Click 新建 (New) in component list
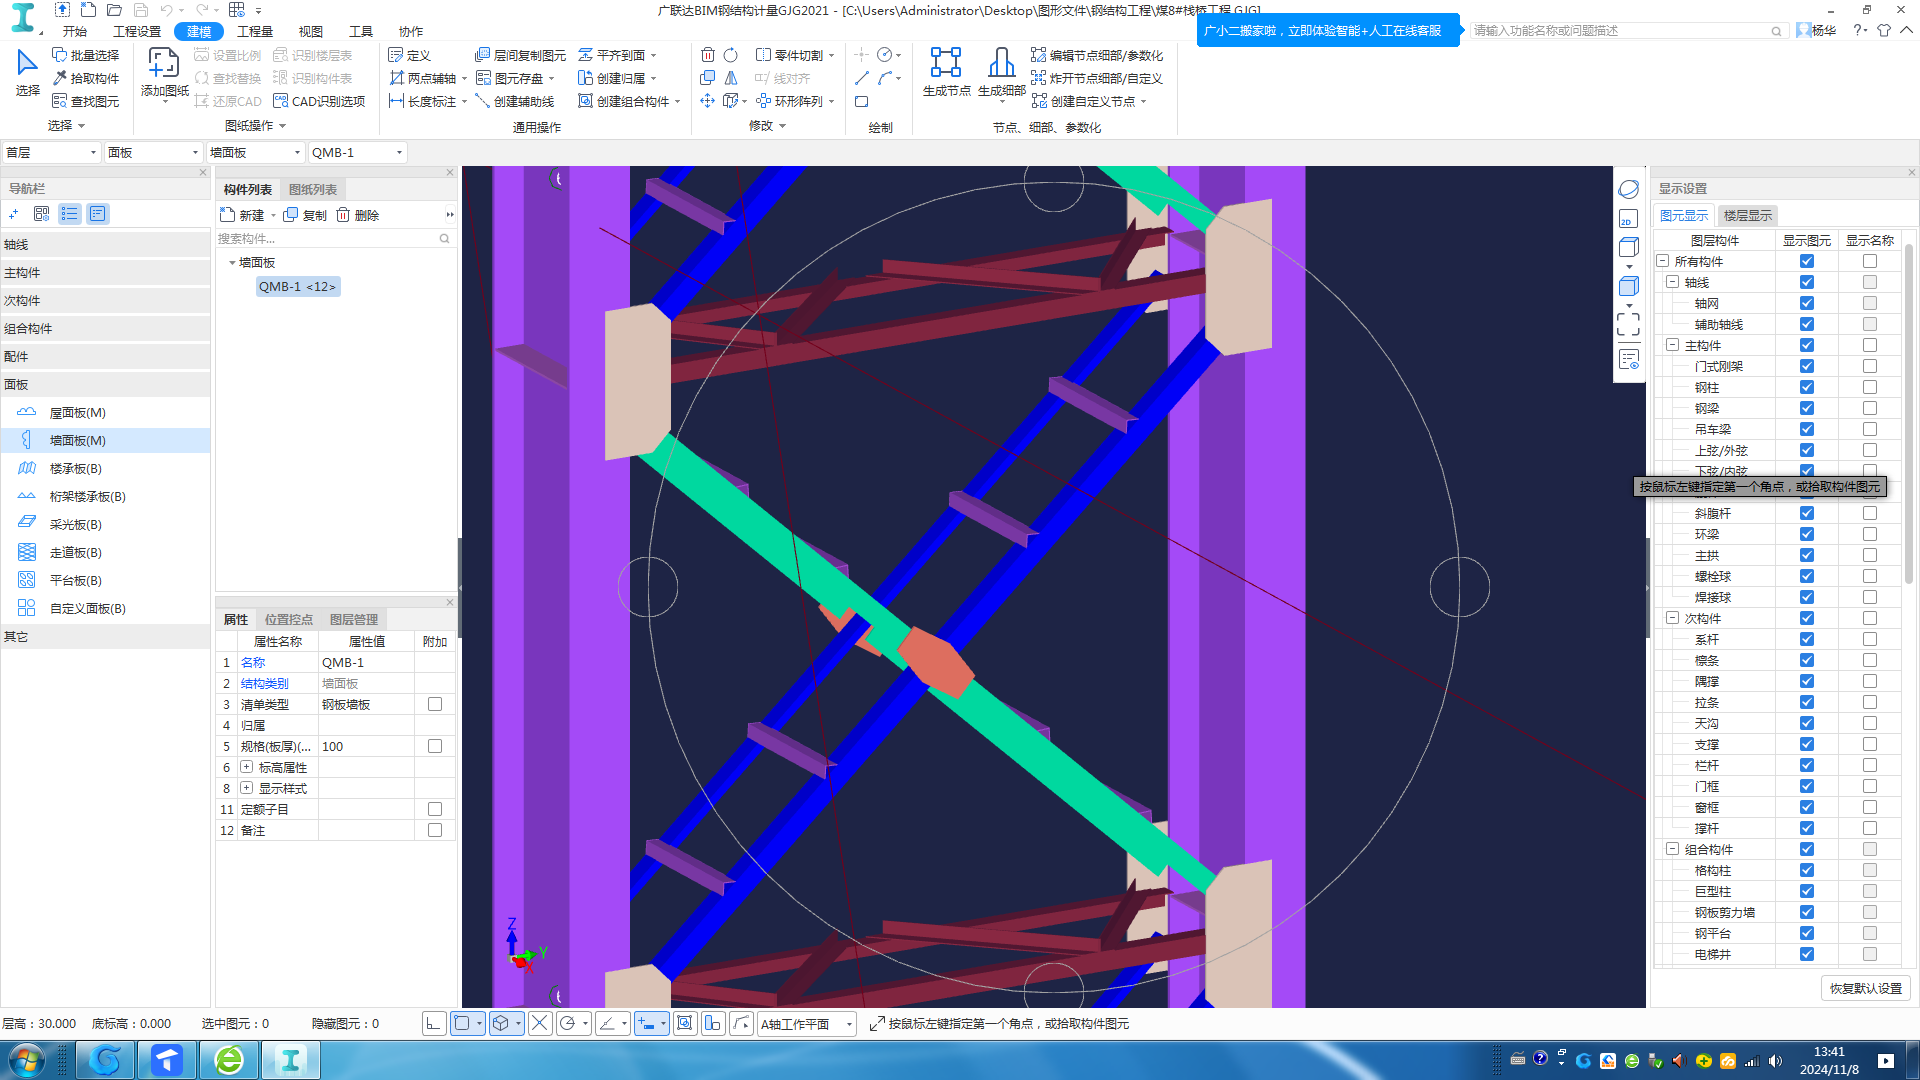Screen dimensions: 1920x1080 [243, 215]
